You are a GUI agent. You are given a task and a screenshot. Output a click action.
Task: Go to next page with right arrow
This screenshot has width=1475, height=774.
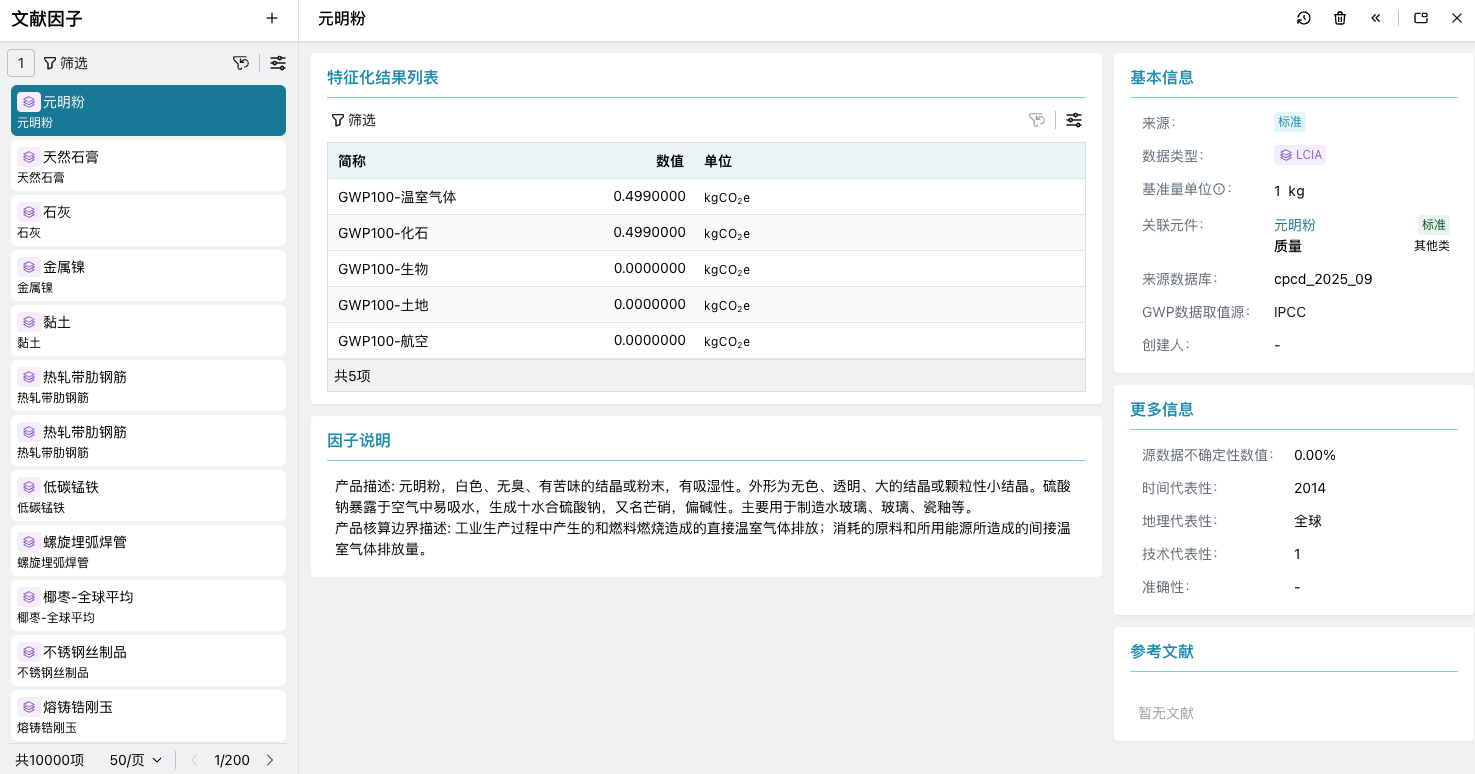tap(269, 759)
